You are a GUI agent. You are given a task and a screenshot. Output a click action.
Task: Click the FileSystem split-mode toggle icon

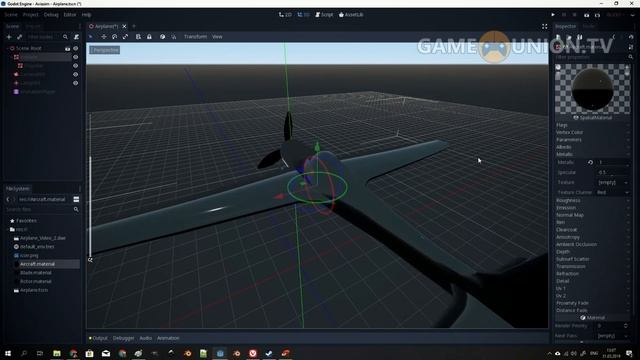pos(76,199)
